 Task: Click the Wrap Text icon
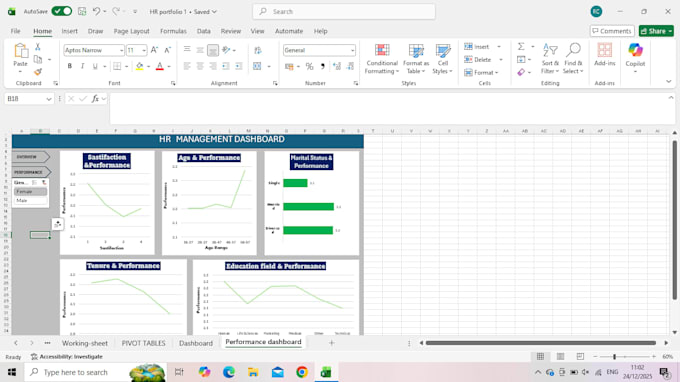pos(258,50)
